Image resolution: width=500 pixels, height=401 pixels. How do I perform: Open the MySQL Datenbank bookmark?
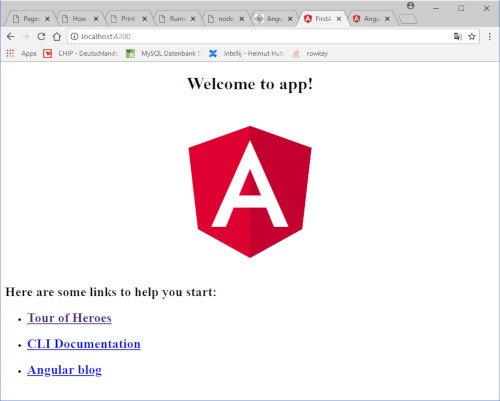point(163,53)
